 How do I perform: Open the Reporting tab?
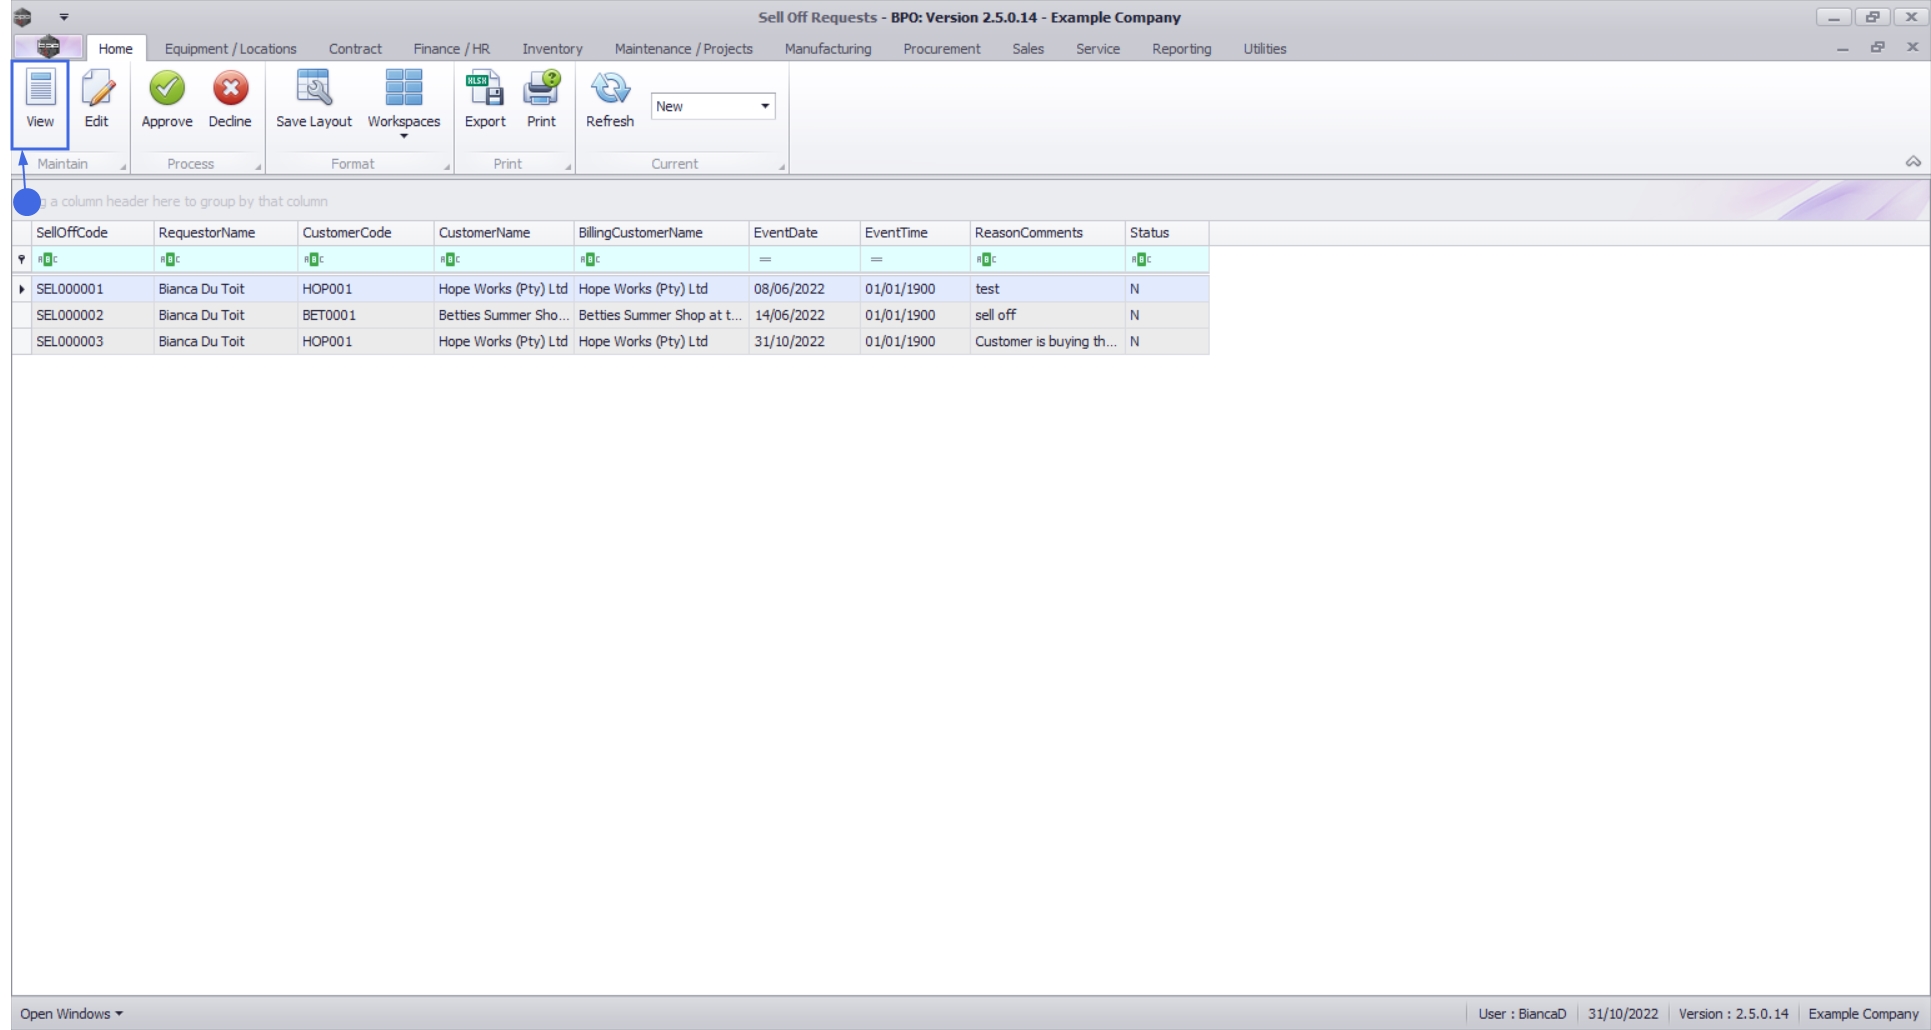point(1182,48)
